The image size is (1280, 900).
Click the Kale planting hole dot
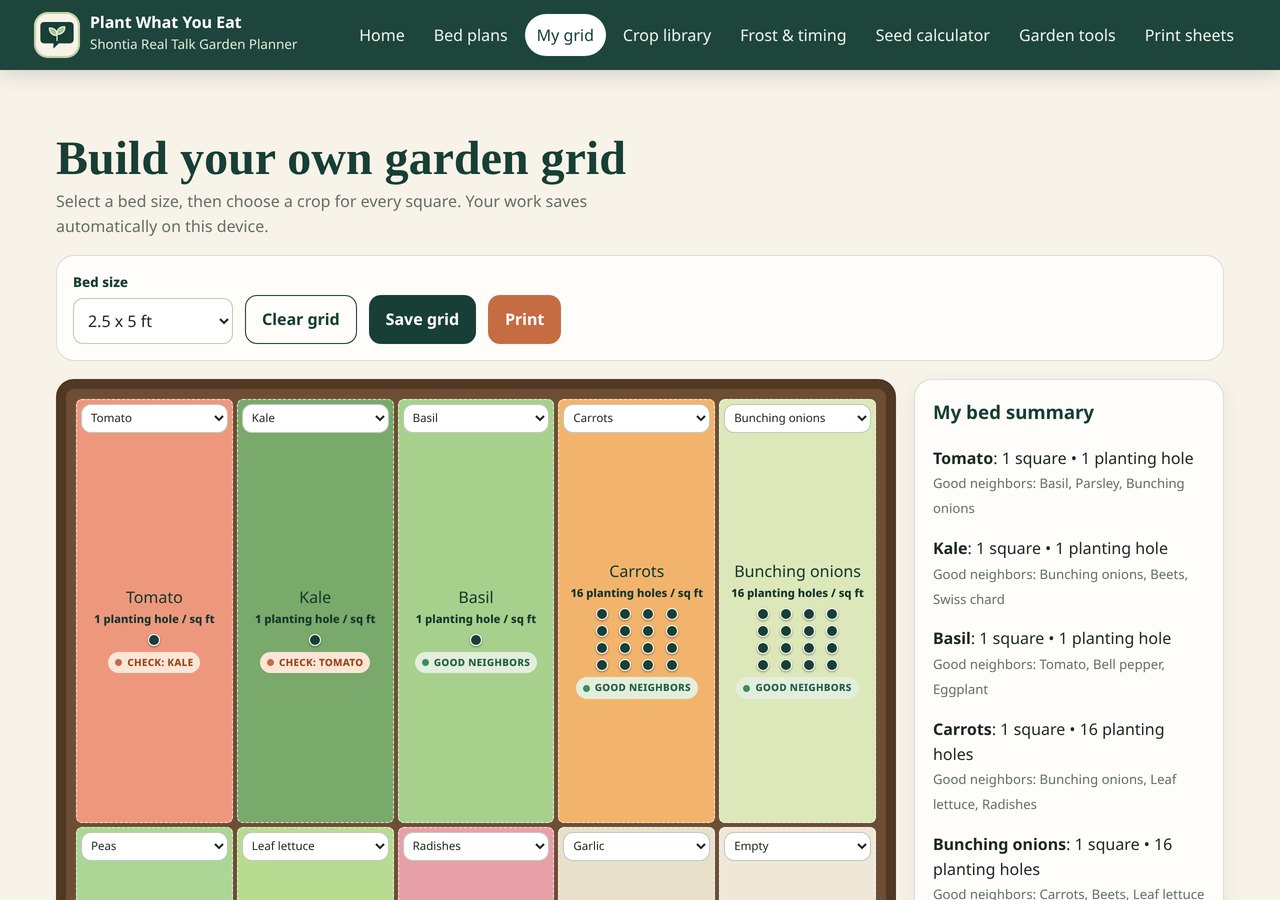(x=315, y=640)
